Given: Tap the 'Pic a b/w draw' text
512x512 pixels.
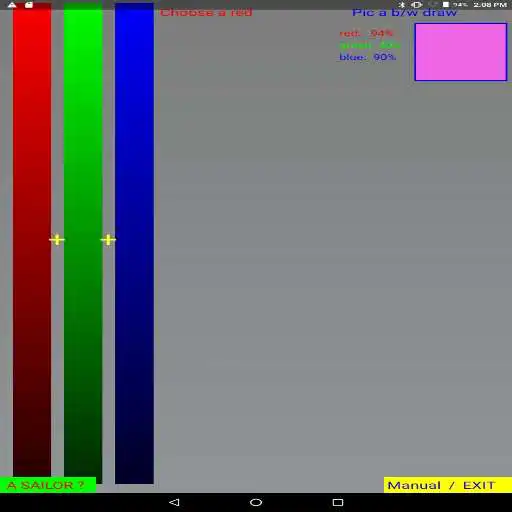Looking at the screenshot, I should coord(404,12).
